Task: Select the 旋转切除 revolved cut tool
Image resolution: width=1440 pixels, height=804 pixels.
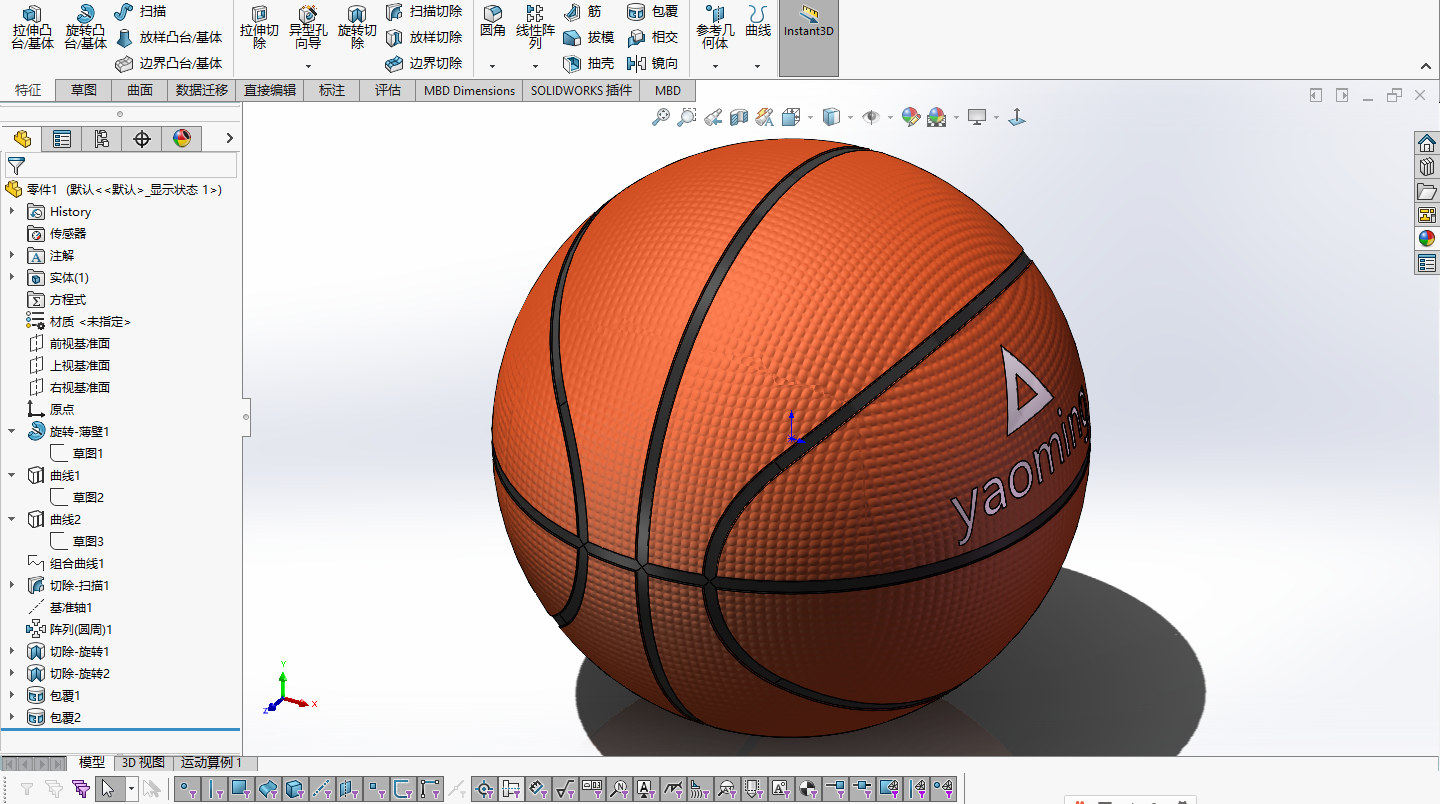Action: 357,27
